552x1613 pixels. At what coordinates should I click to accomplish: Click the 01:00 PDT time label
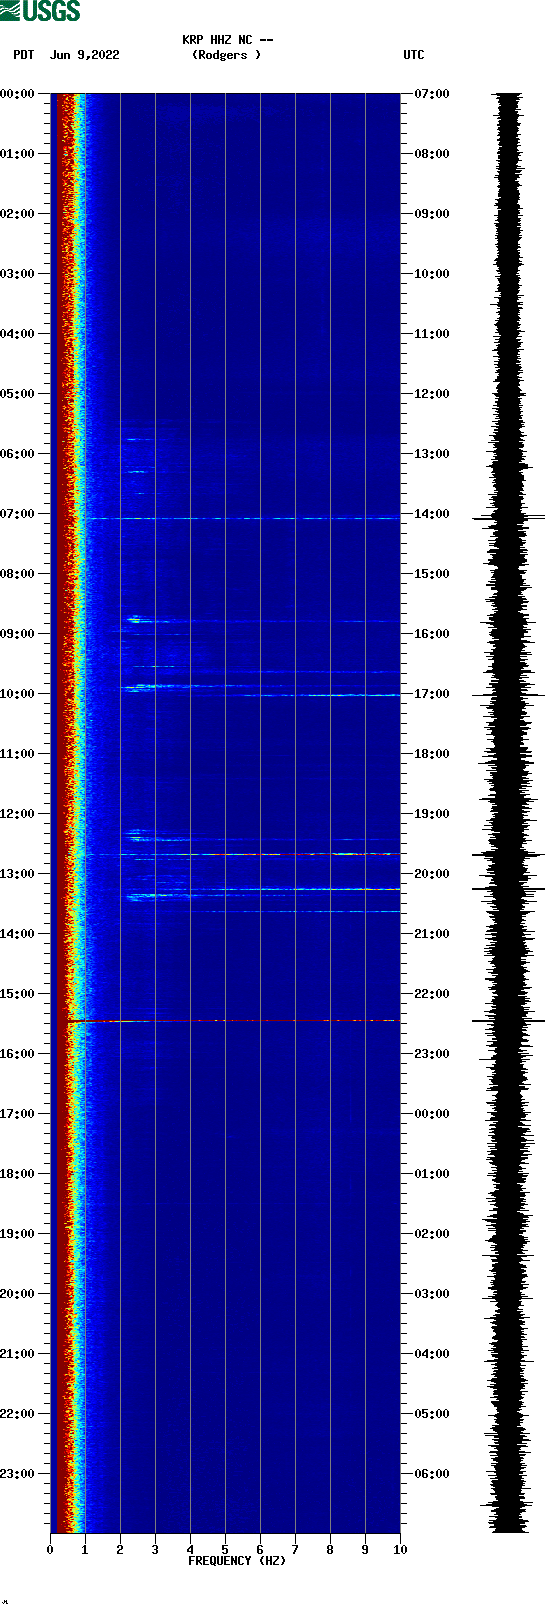point(17,154)
